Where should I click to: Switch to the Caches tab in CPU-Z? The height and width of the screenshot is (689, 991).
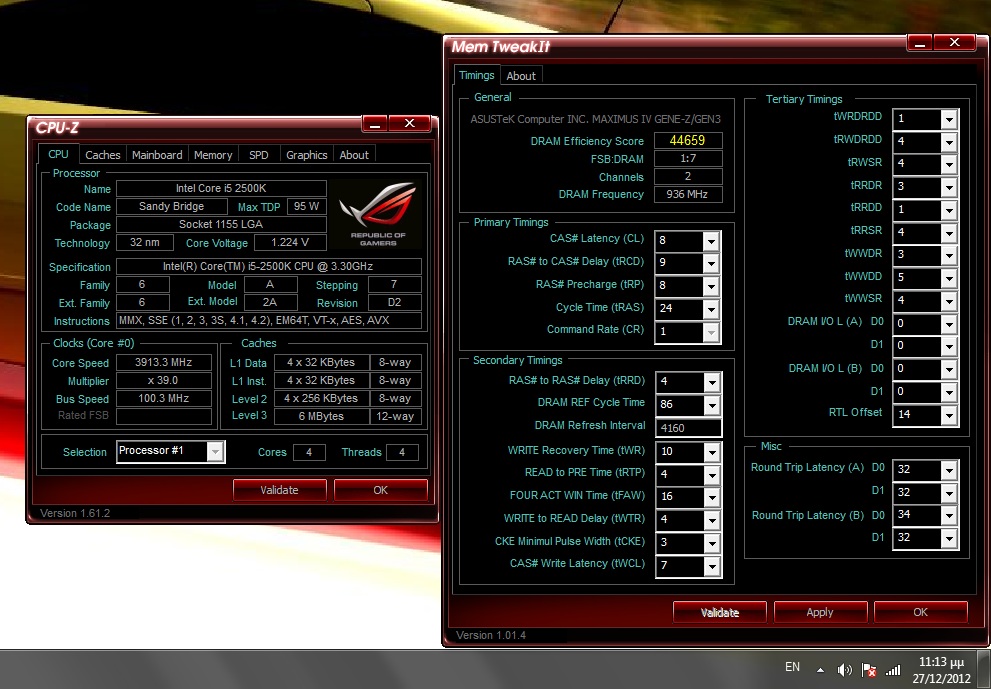tap(102, 155)
